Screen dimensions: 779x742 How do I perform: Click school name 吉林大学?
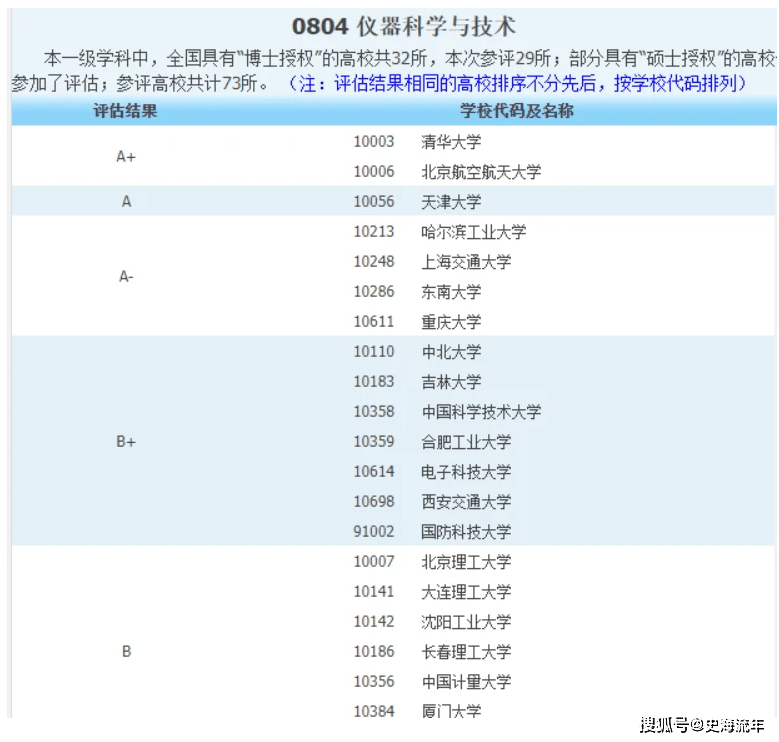point(451,381)
